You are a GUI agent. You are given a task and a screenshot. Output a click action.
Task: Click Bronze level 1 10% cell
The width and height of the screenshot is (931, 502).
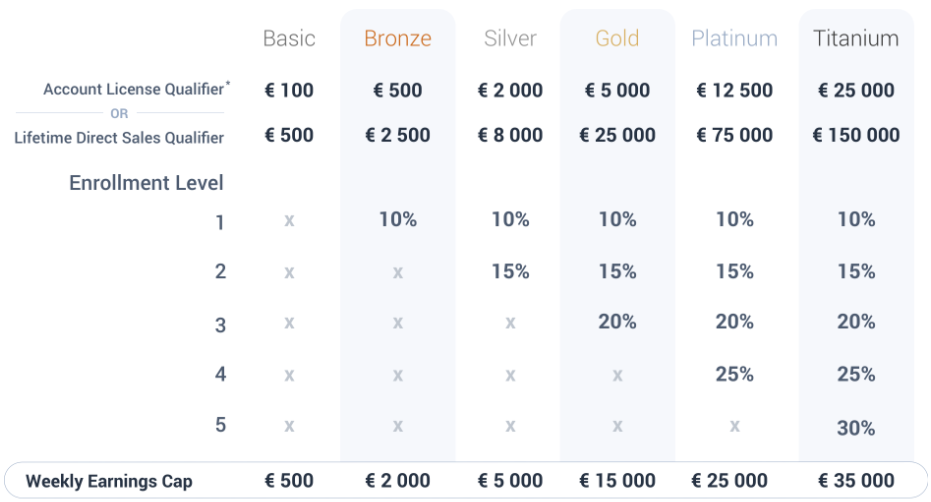[398, 220]
